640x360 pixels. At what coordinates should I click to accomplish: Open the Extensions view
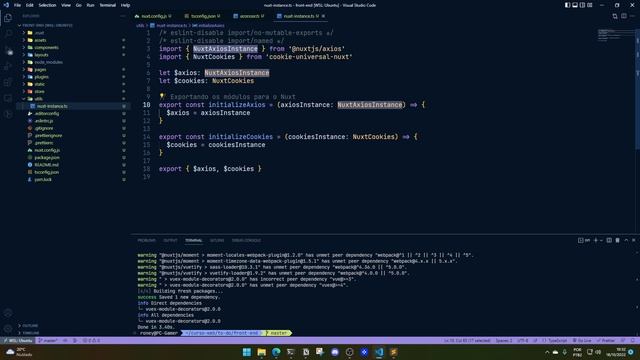point(8,82)
